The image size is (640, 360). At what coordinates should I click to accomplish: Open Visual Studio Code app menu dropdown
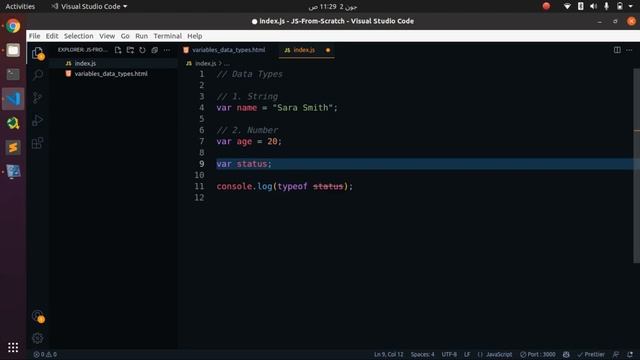point(89,7)
